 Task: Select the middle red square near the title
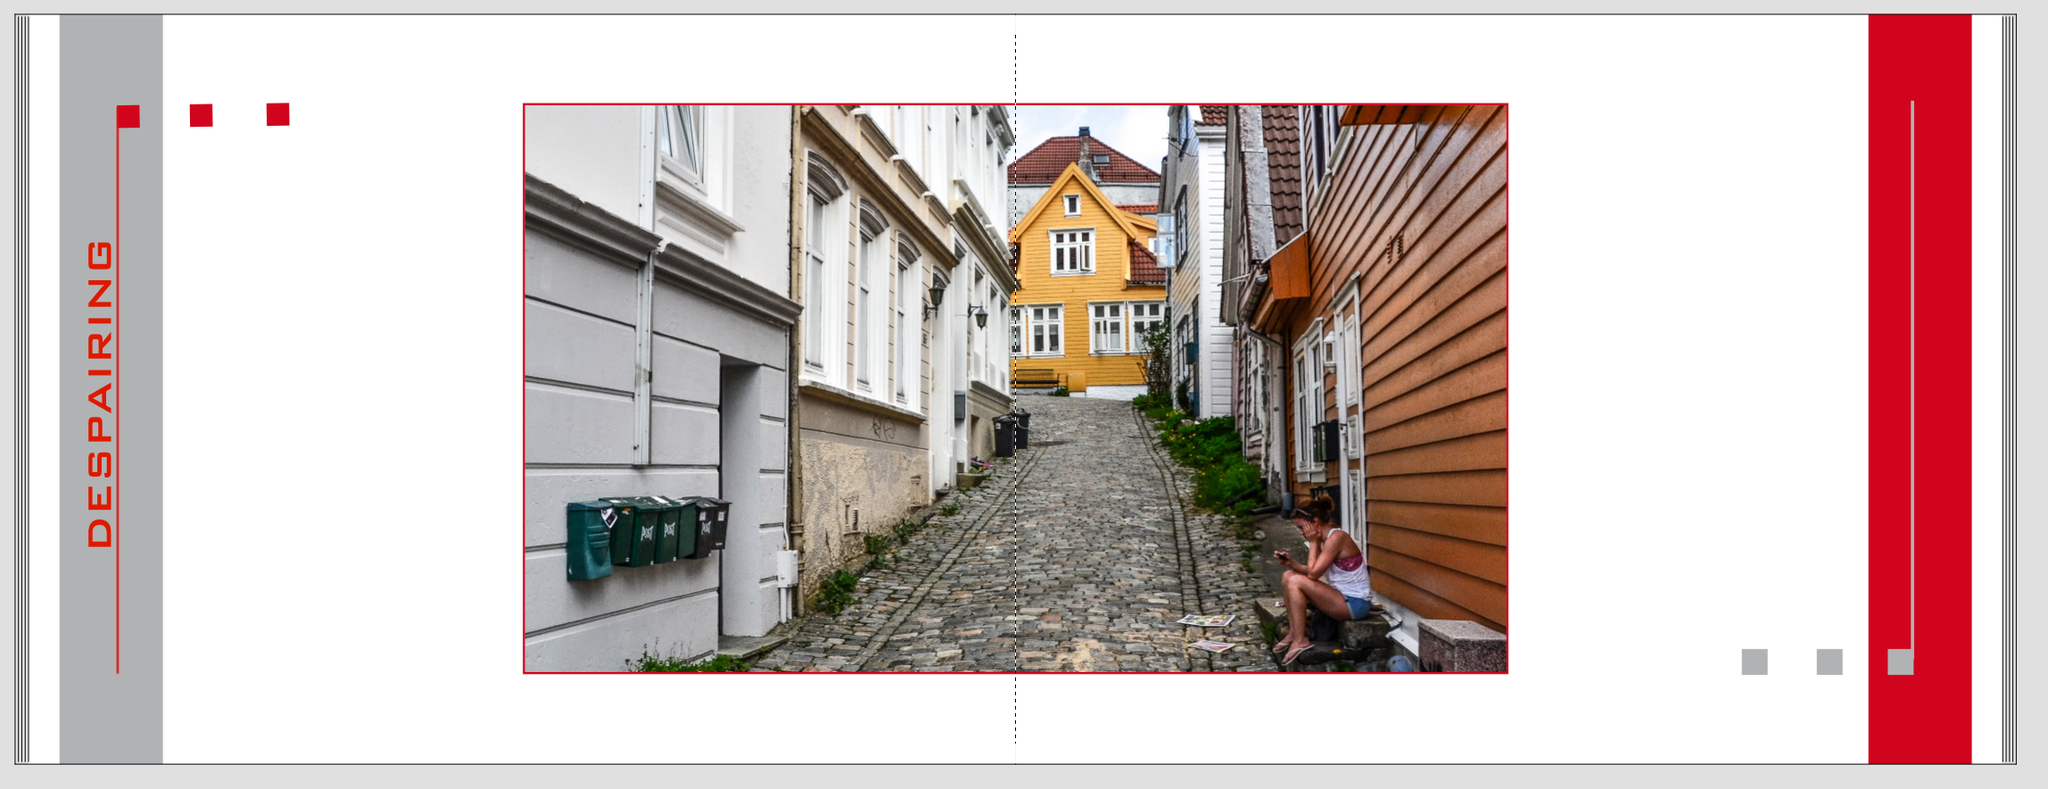pos(201,115)
